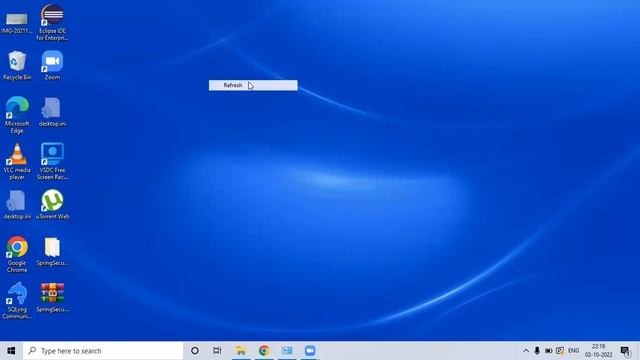Select the SpringSecu folder icon beside Google Chrome
The image size is (640, 360).
tap(52, 252)
